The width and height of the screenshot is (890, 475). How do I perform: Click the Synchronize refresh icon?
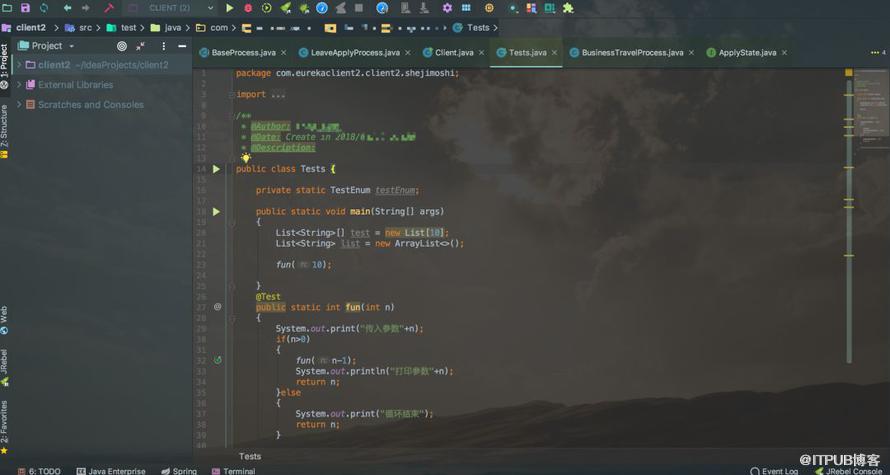[x=44, y=8]
